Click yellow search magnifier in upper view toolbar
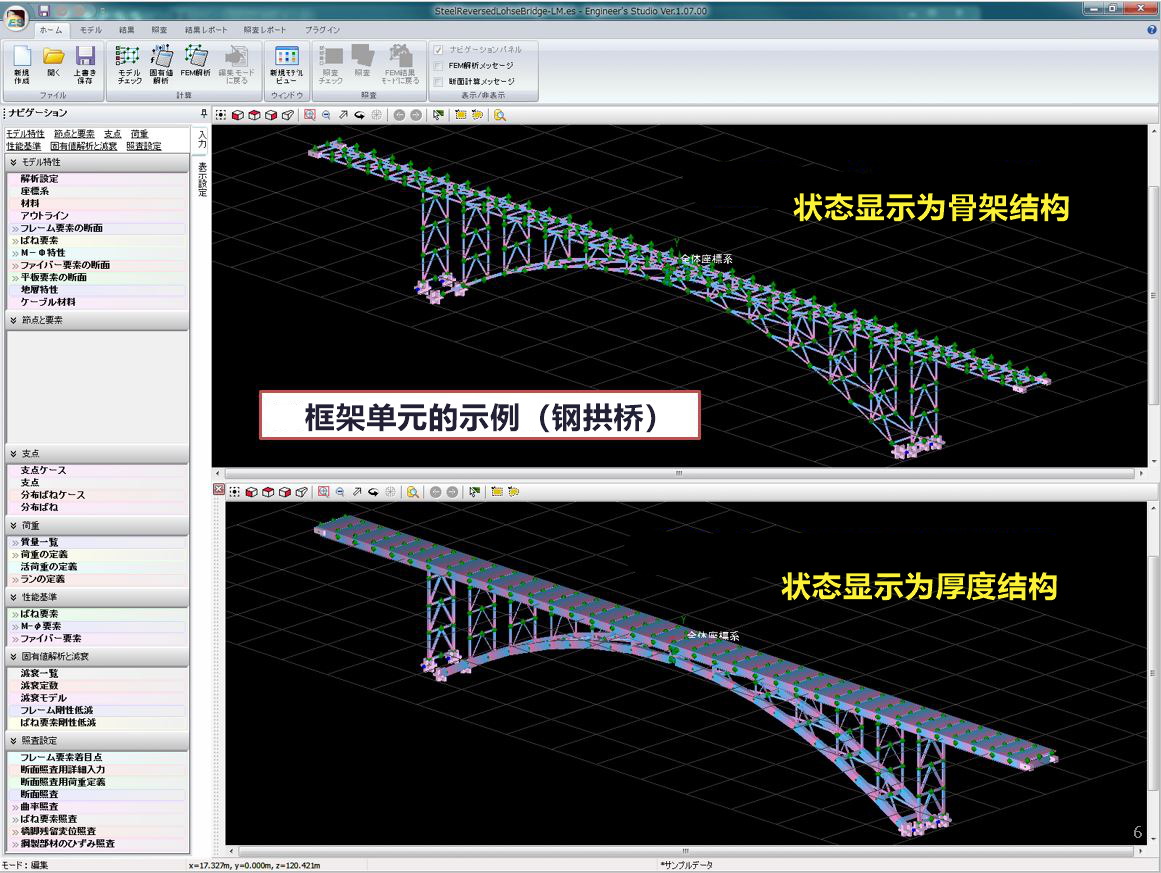This screenshot has width=1161, height=873. coord(500,115)
